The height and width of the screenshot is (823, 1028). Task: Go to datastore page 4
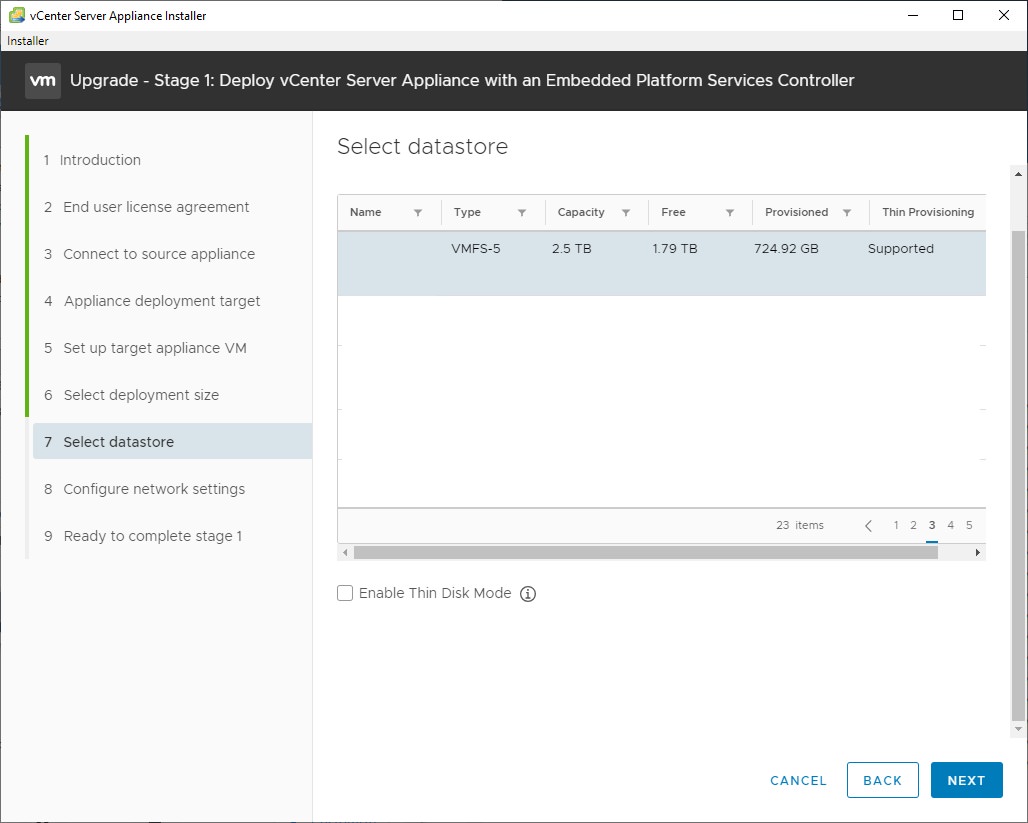[950, 525]
